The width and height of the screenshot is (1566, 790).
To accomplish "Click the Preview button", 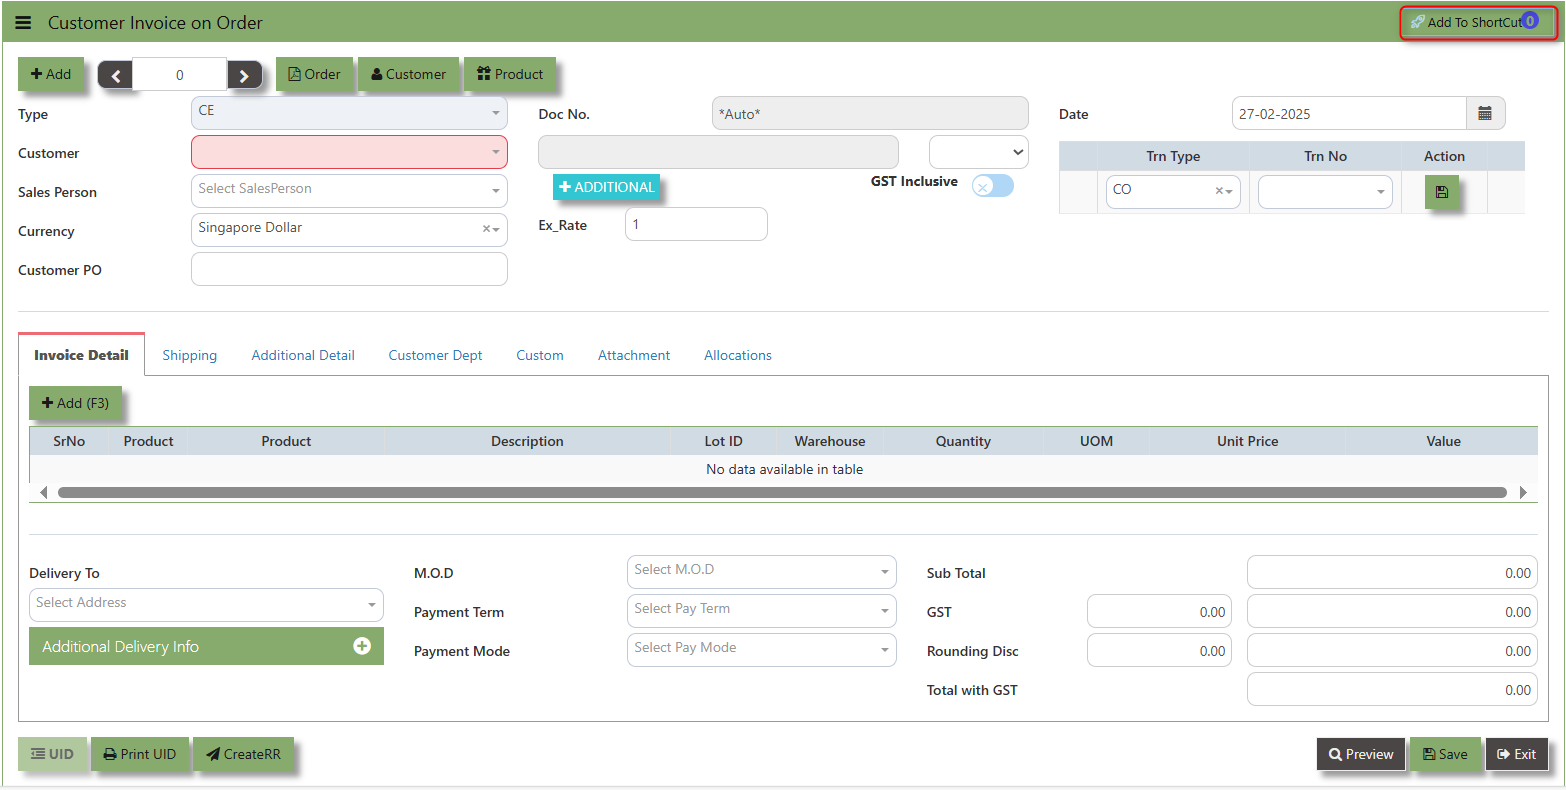I will click(x=1361, y=754).
